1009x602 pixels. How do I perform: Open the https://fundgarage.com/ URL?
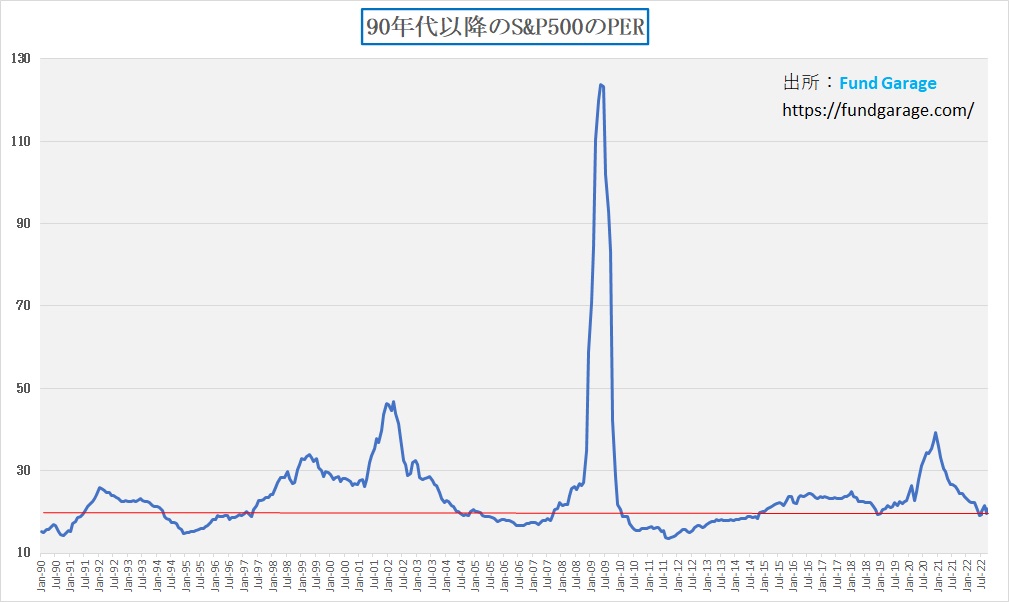(x=877, y=111)
